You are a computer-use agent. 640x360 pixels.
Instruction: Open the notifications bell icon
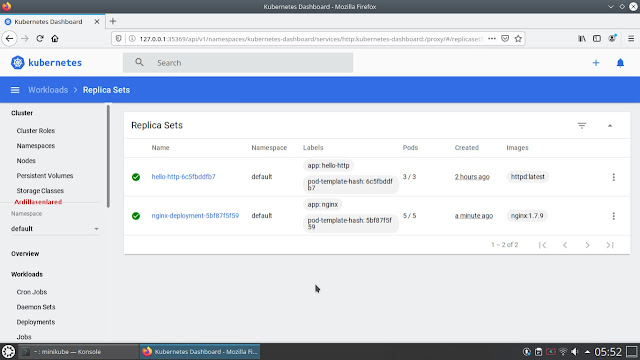[620, 63]
